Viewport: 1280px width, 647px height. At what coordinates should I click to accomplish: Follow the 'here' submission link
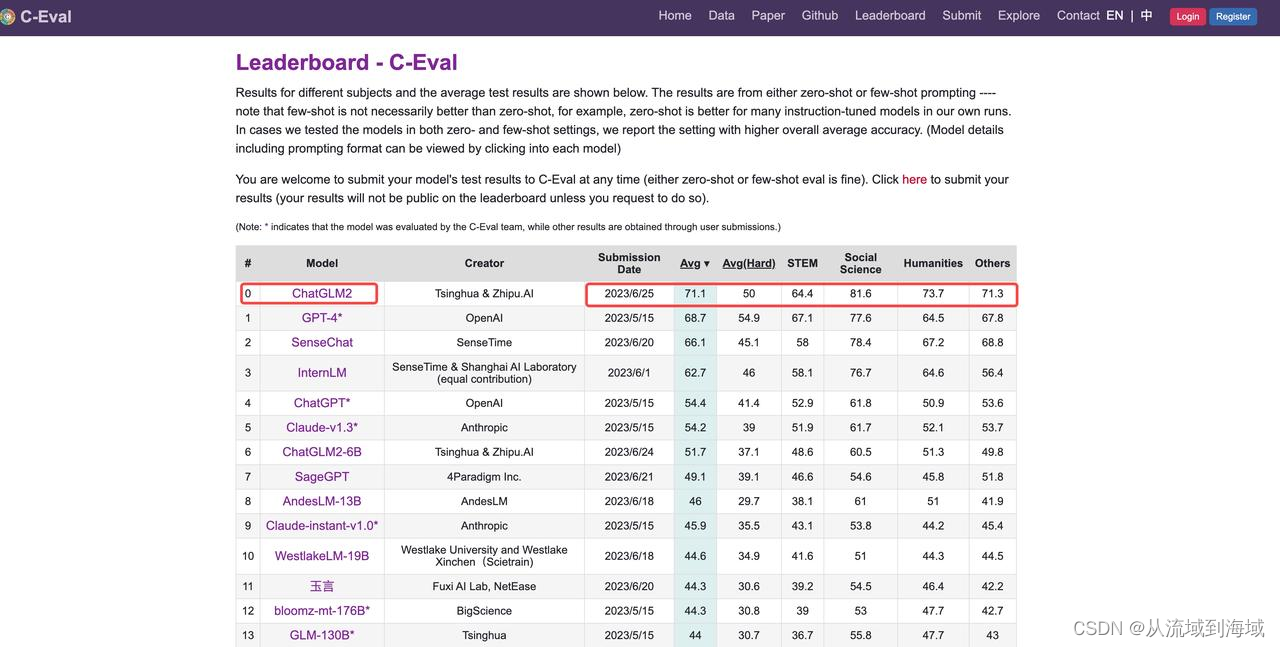(914, 179)
